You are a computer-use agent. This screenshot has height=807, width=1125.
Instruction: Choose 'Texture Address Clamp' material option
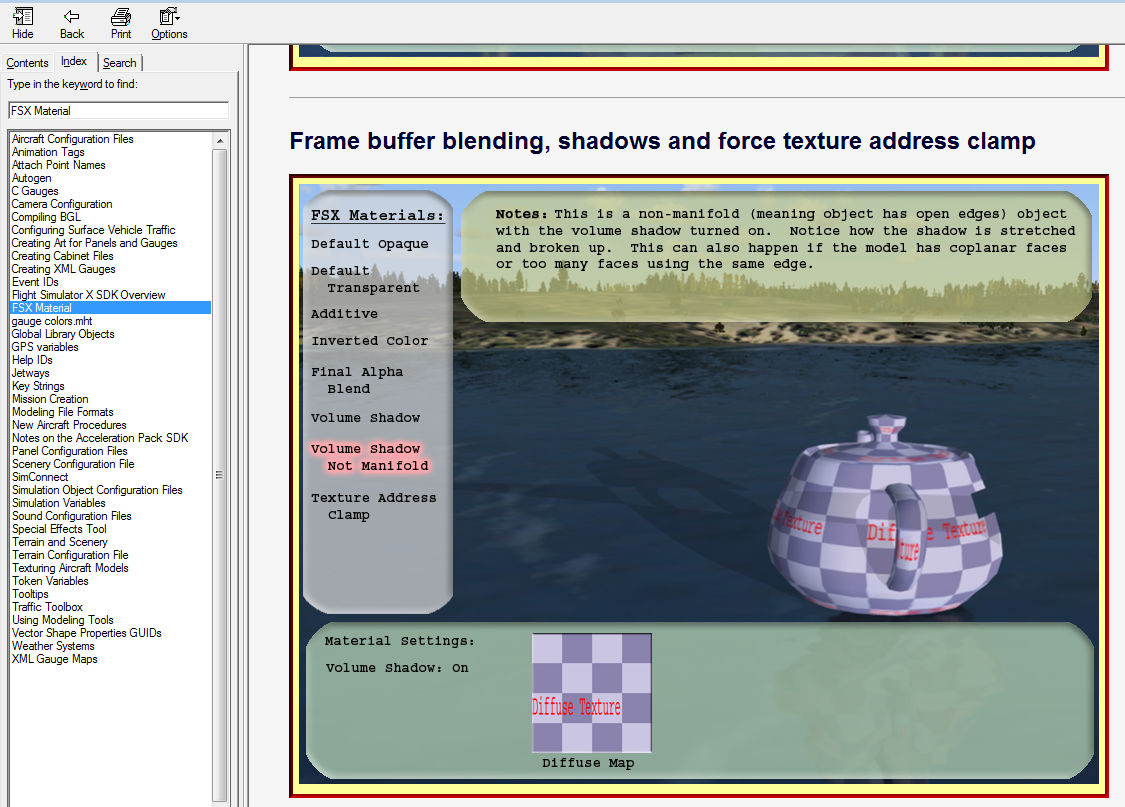pyautogui.click(x=373, y=506)
